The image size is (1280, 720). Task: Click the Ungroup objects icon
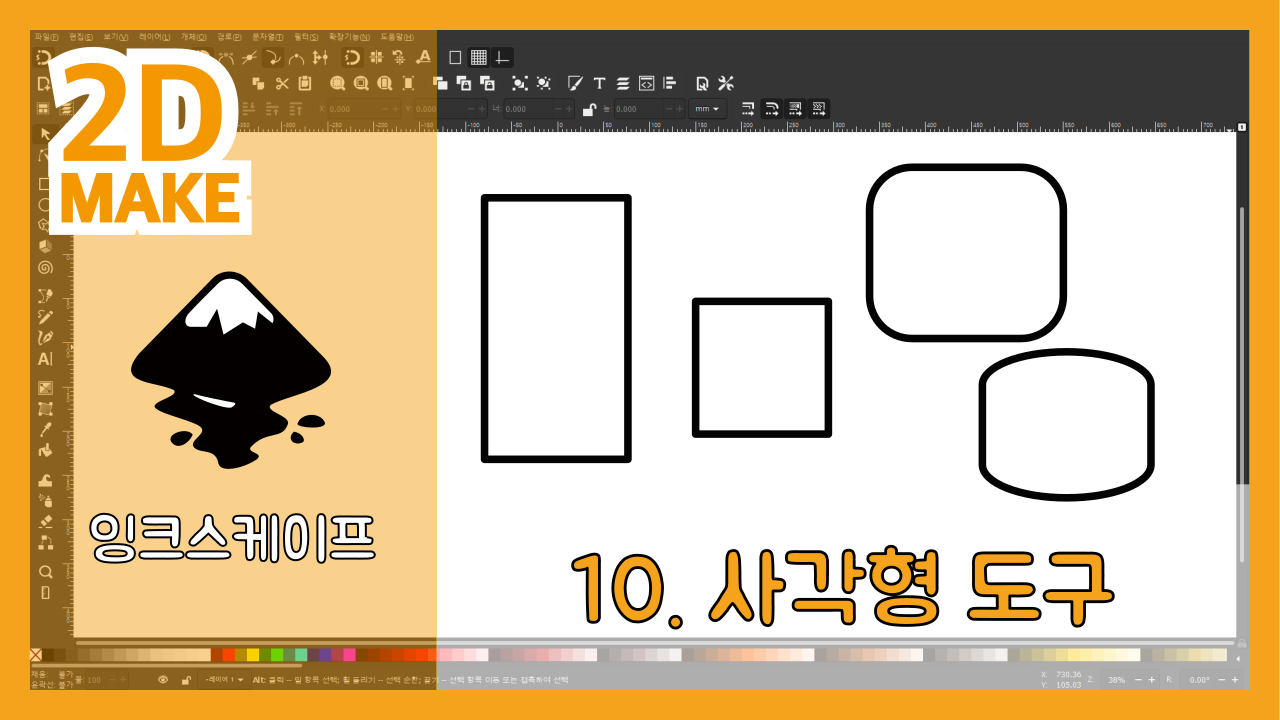click(544, 83)
